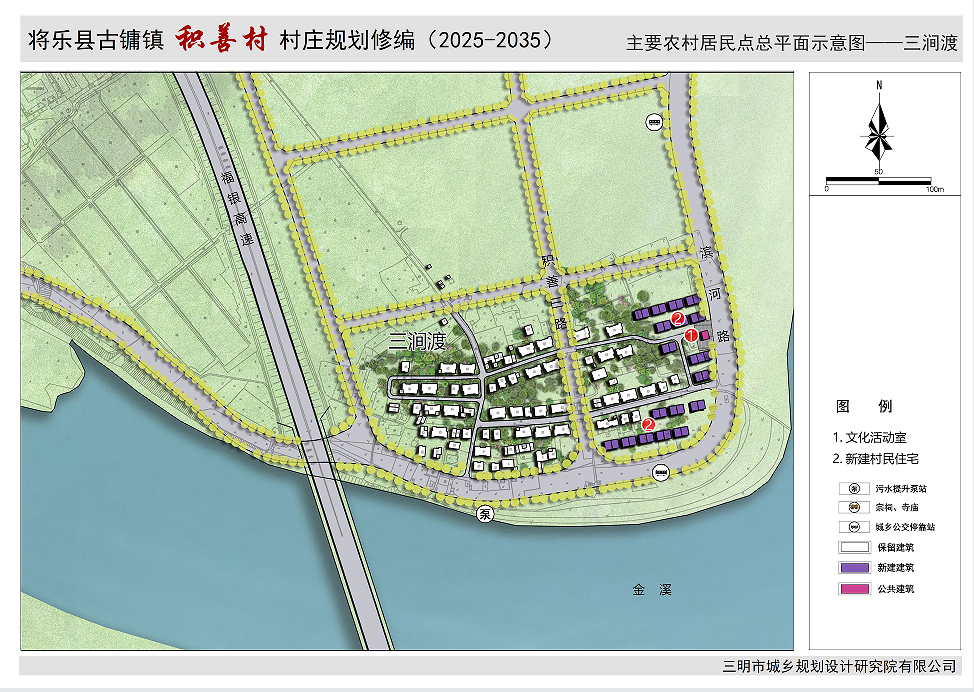Image resolution: width=974 pixels, height=692 pixels.
Task: Click the red 积善村 title text
Action: (x=222, y=41)
